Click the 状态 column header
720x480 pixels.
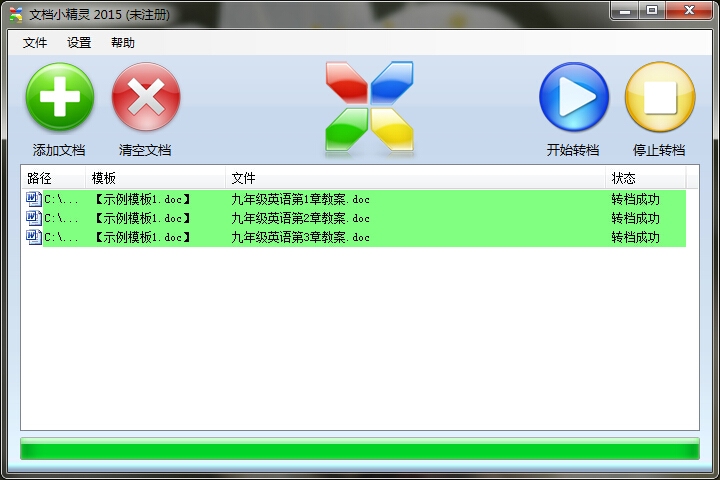pyautogui.click(x=645, y=178)
